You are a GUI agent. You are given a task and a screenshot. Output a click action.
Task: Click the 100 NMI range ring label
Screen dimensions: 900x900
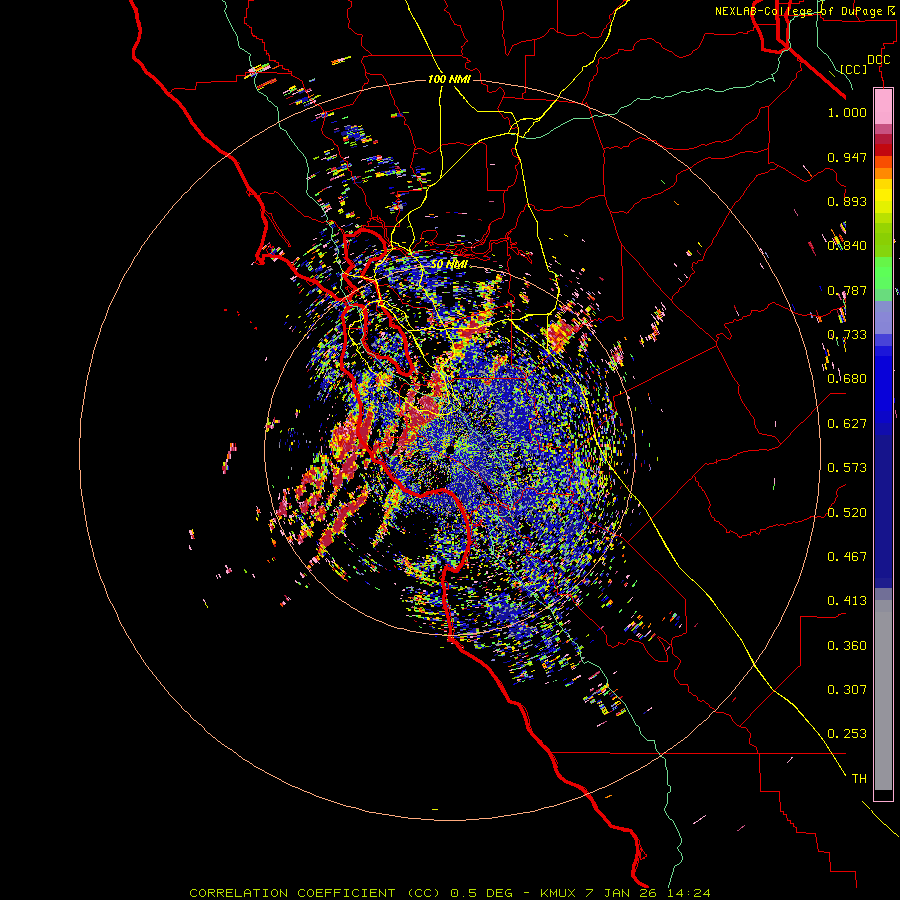tap(449, 79)
